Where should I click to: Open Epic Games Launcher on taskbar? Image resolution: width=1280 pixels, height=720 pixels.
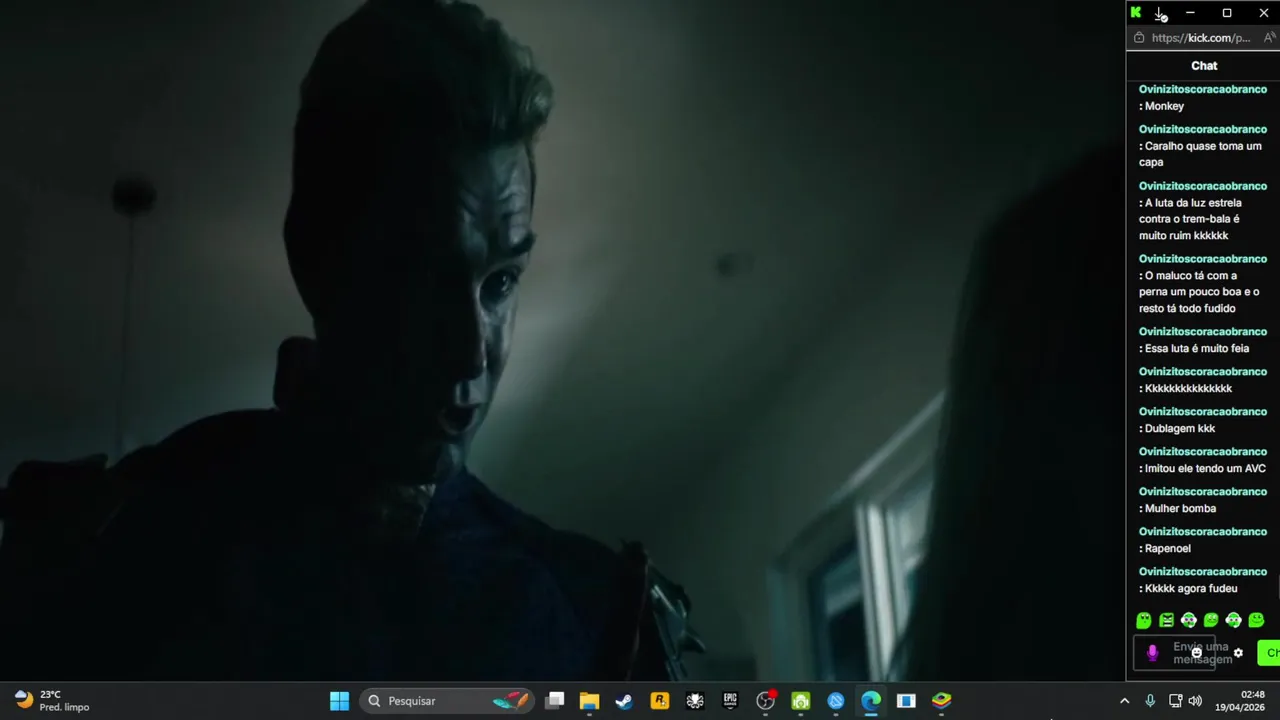pyautogui.click(x=730, y=701)
